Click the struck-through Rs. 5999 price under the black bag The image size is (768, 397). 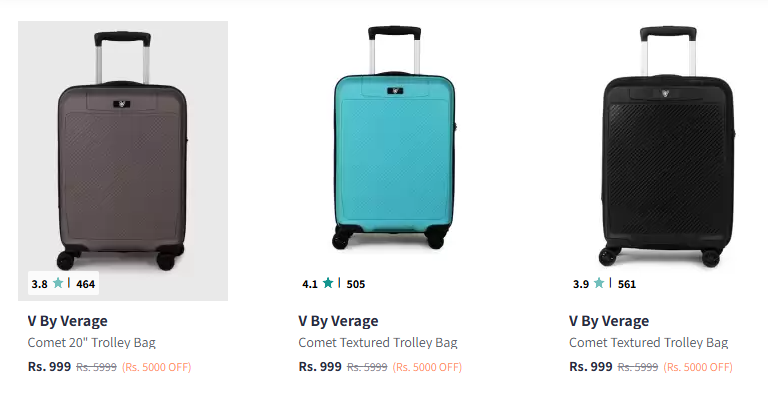pyautogui.click(x=638, y=367)
